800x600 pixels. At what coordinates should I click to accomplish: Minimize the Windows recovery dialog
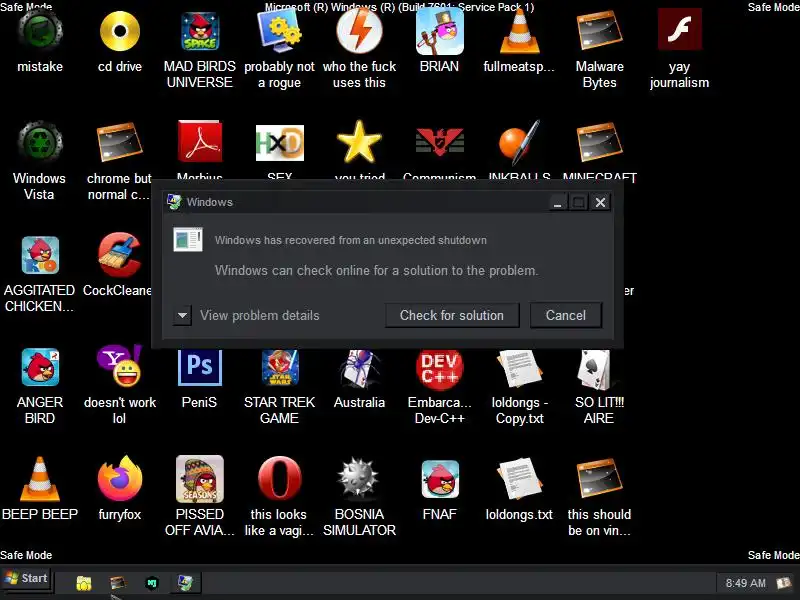point(558,203)
